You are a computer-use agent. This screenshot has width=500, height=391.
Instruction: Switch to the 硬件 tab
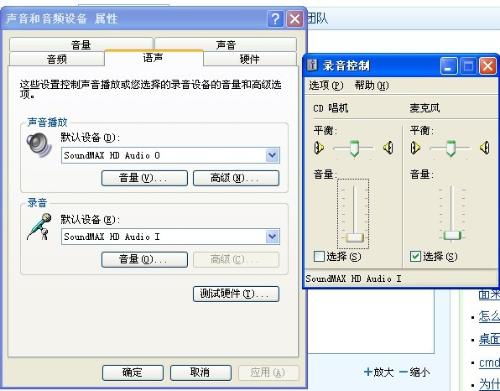pos(249,59)
